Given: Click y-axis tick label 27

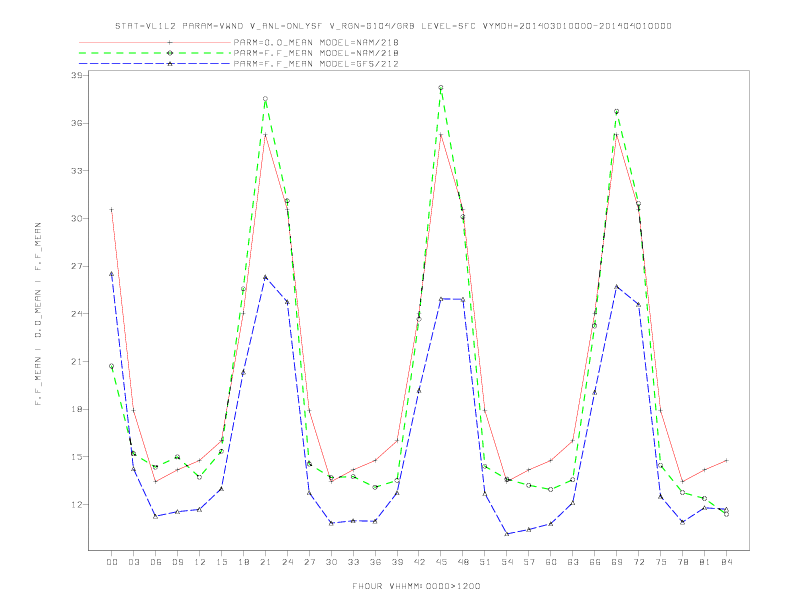Looking at the screenshot, I should [x=76, y=266].
